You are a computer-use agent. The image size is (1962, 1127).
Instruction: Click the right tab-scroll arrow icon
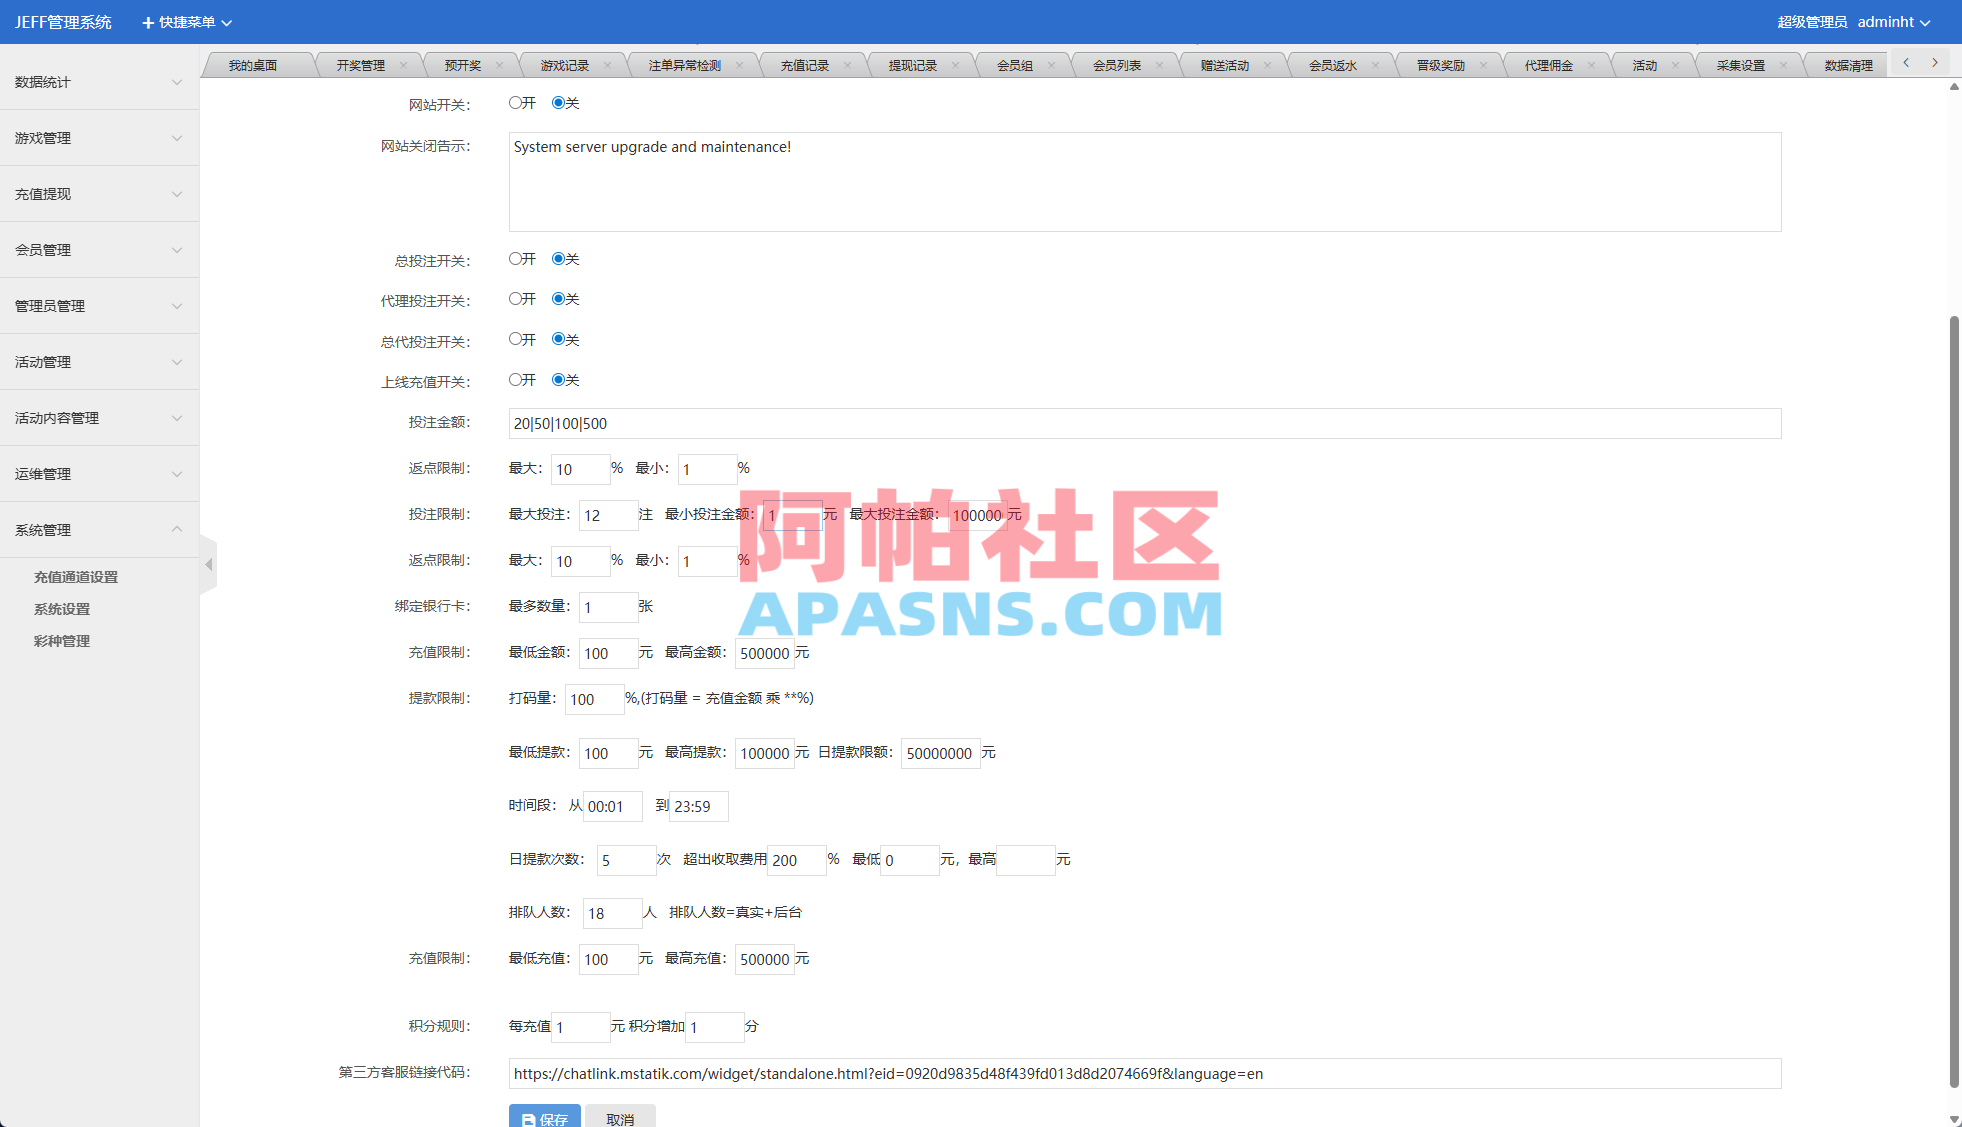[x=1936, y=62]
